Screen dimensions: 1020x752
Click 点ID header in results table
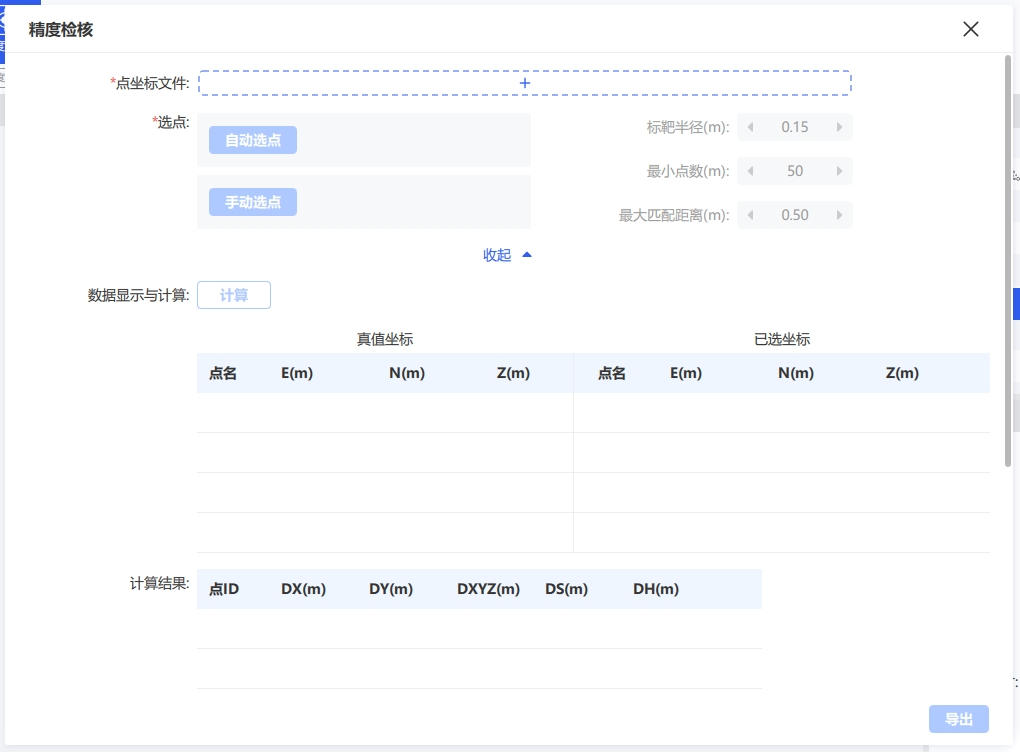[x=224, y=589]
